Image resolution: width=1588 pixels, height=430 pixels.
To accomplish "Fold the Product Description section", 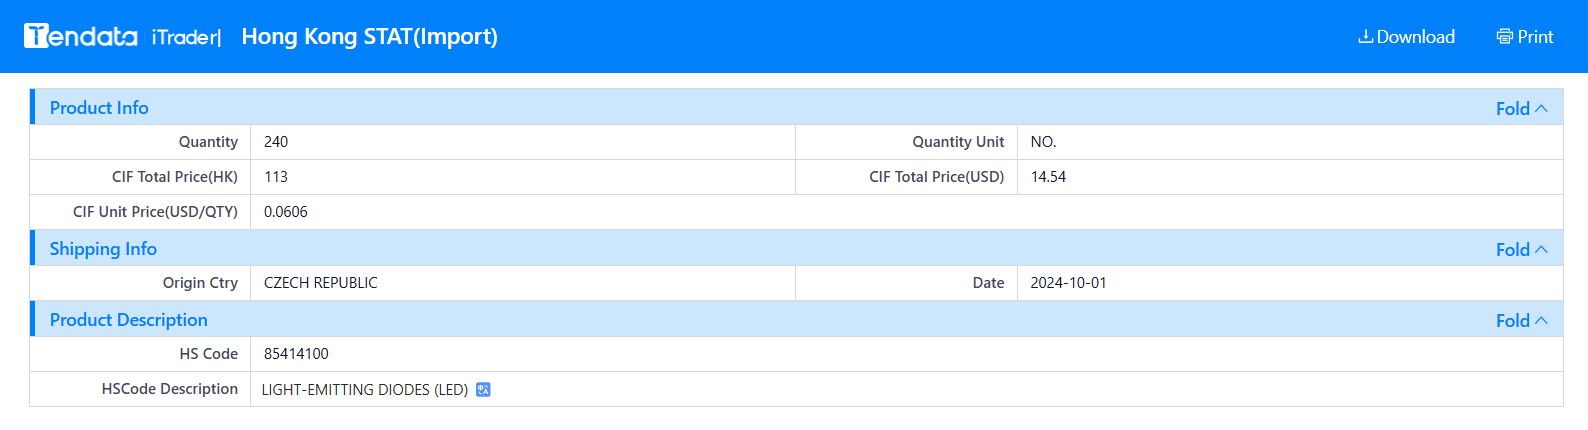I will click(x=1521, y=320).
